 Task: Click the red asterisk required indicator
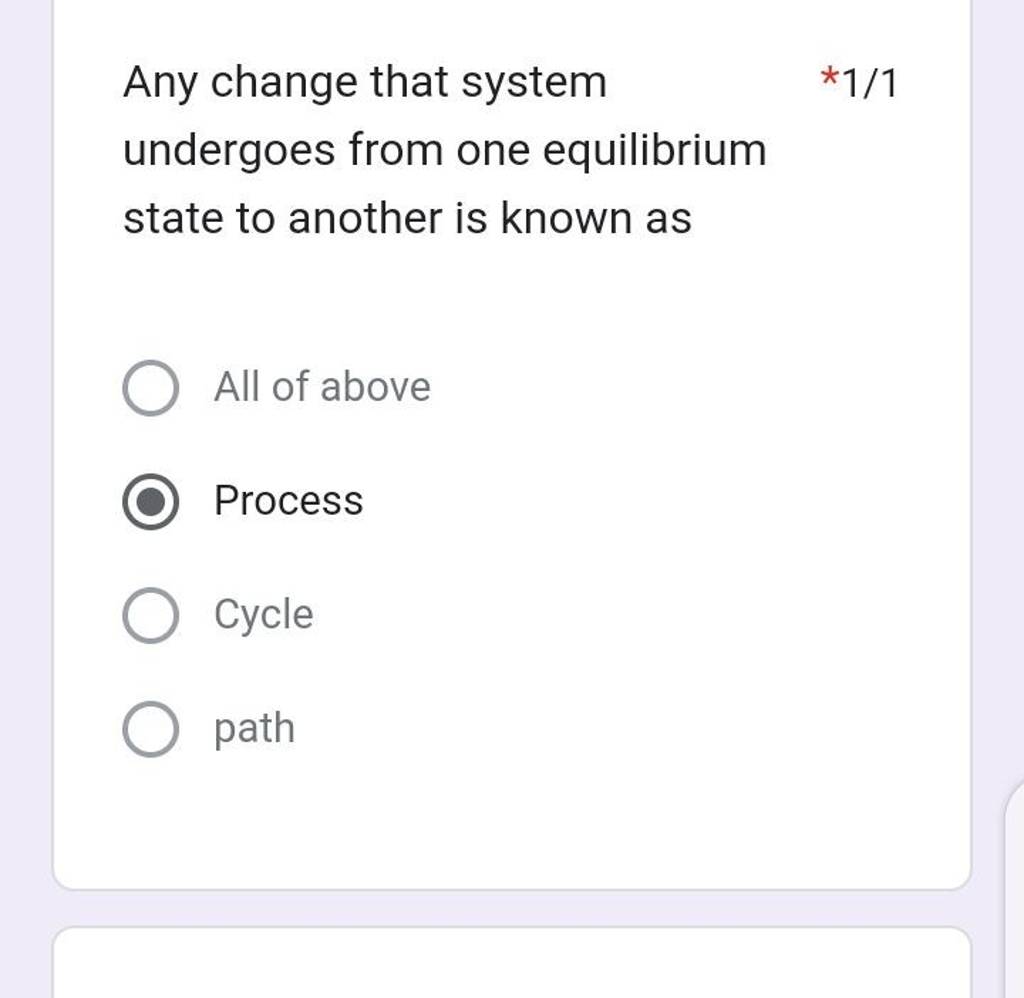coord(830,80)
